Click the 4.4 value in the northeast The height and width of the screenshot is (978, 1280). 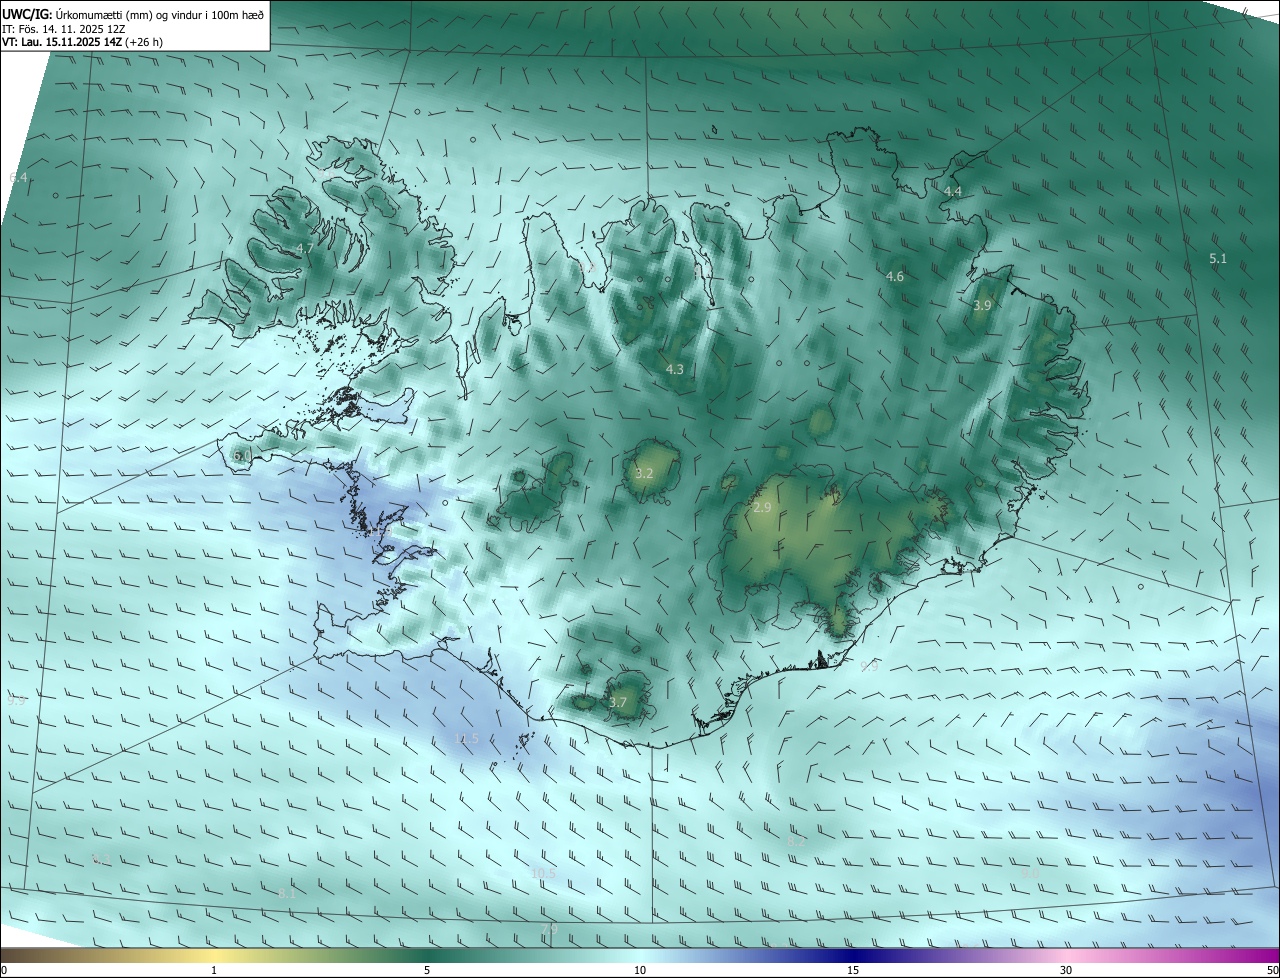(x=953, y=191)
